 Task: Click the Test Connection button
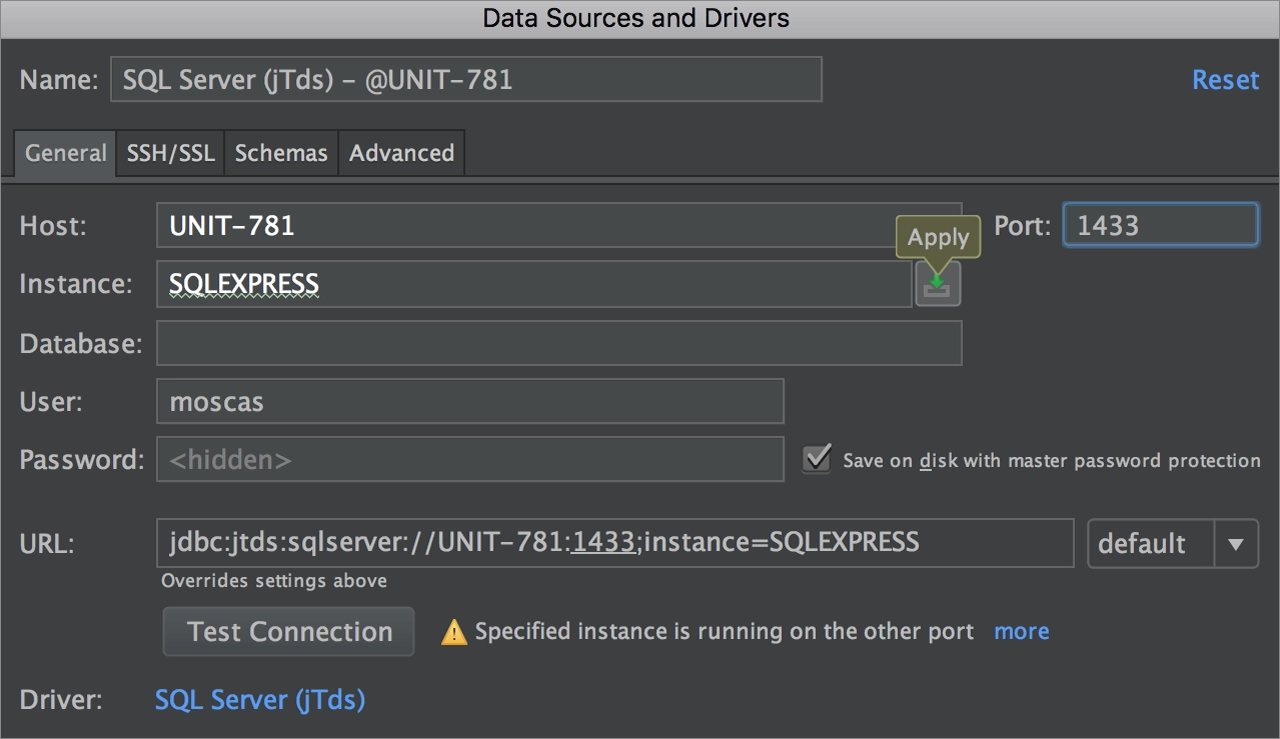point(289,632)
